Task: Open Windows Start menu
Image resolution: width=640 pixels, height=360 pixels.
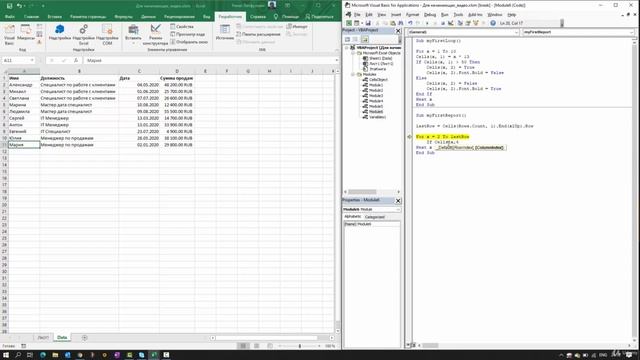Action: (x=6, y=355)
